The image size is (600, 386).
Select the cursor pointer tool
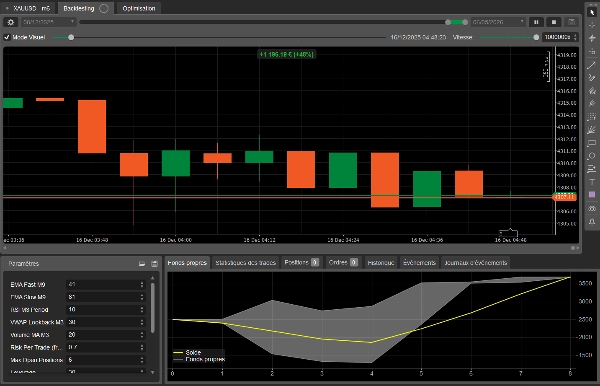tap(592, 12)
